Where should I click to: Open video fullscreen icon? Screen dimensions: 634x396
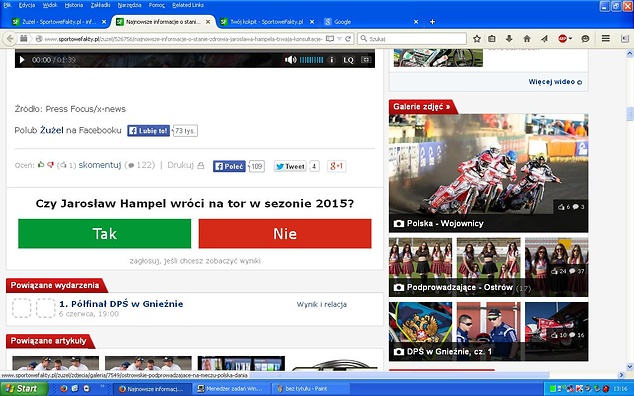(366, 60)
